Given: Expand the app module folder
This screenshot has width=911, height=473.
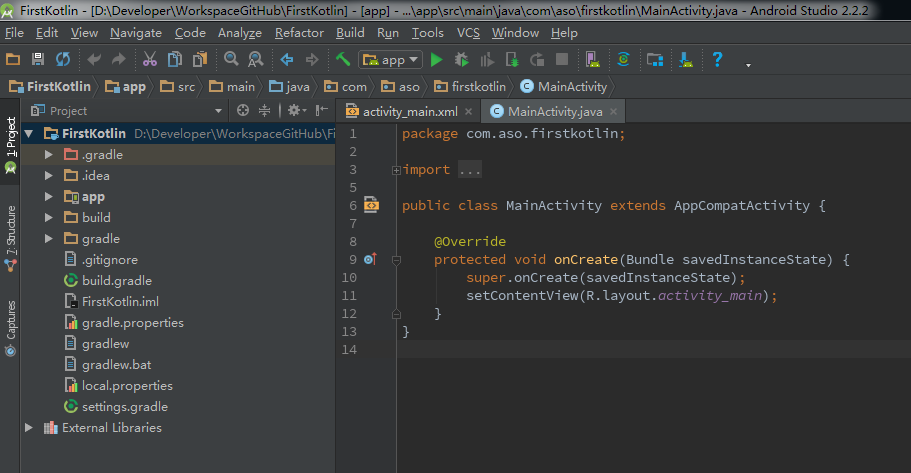Looking at the screenshot, I should (49, 196).
